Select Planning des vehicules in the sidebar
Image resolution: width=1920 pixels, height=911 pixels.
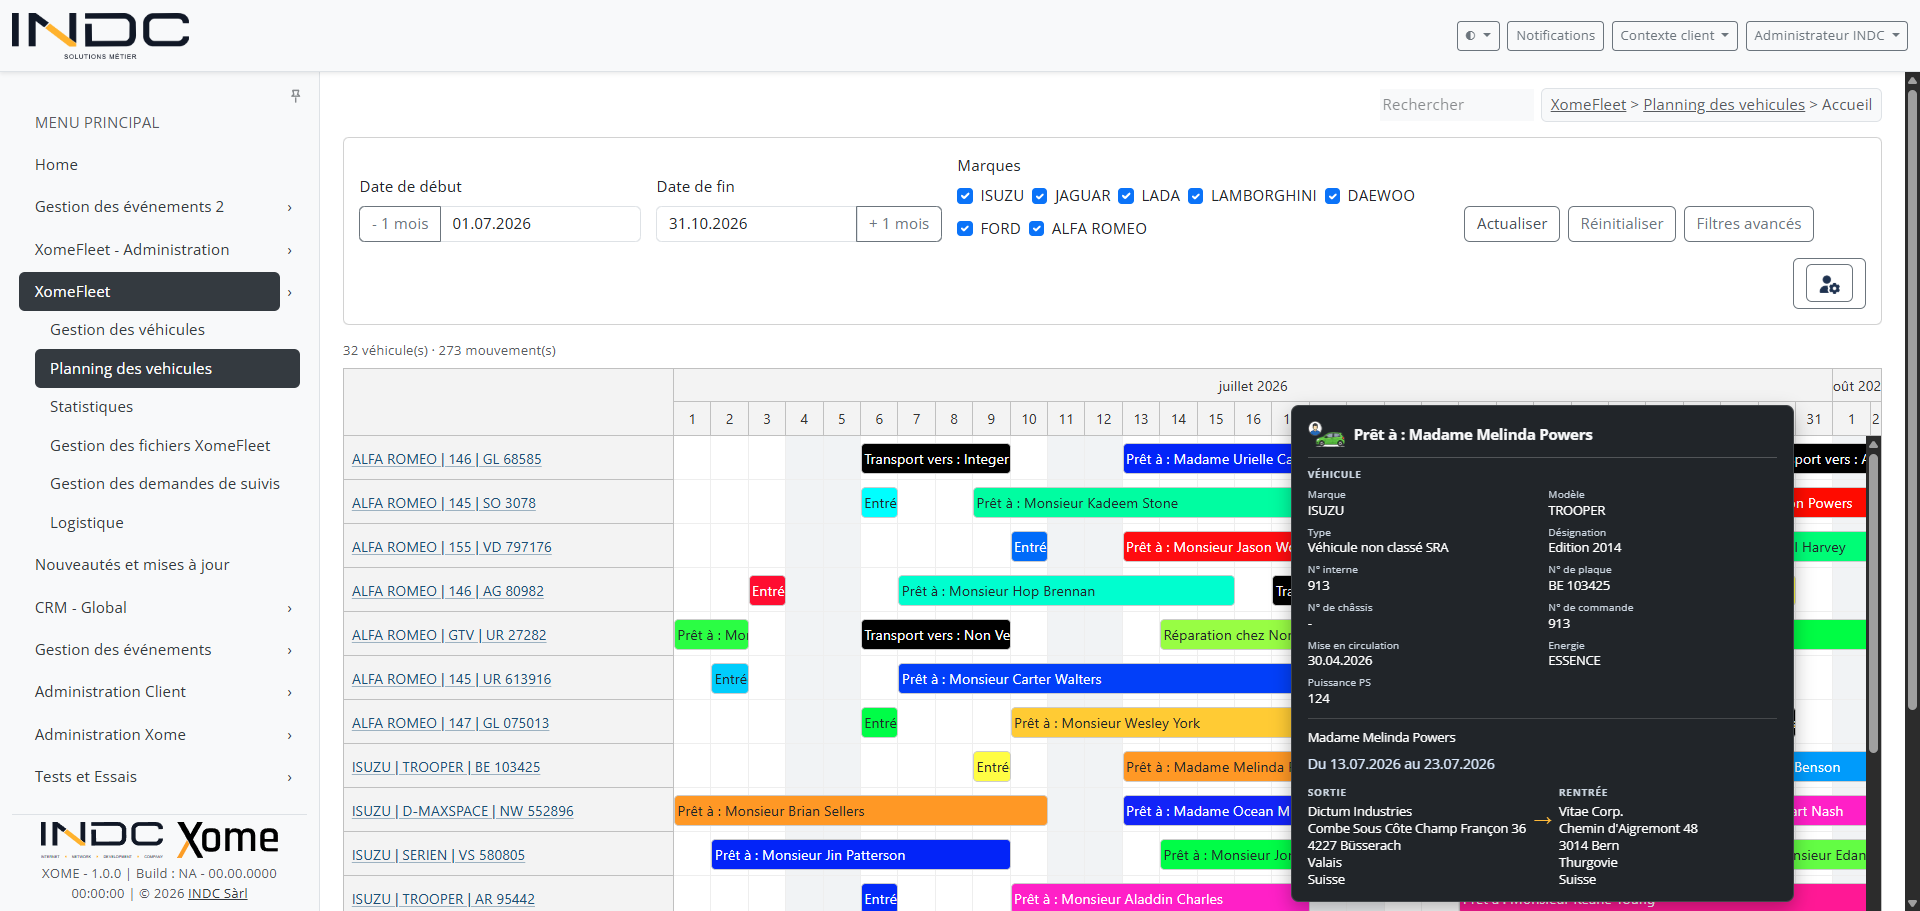pos(167,369)
